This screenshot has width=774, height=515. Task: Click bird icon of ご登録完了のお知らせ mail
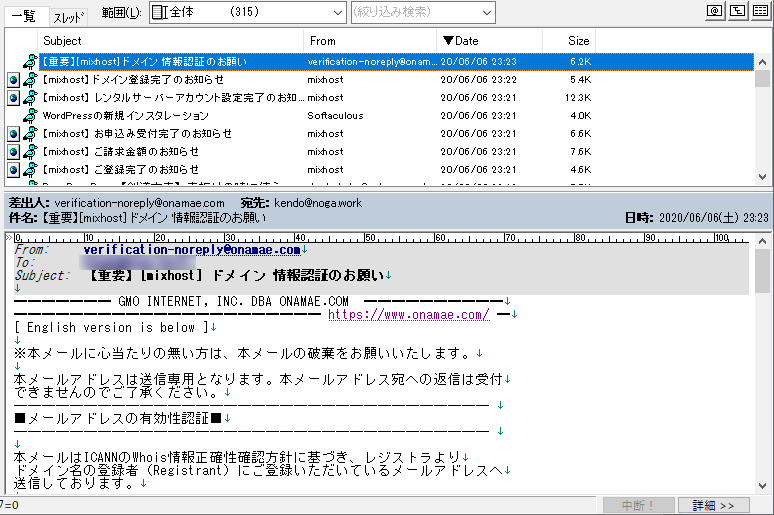pyautogui.click(x=30, y=169)
